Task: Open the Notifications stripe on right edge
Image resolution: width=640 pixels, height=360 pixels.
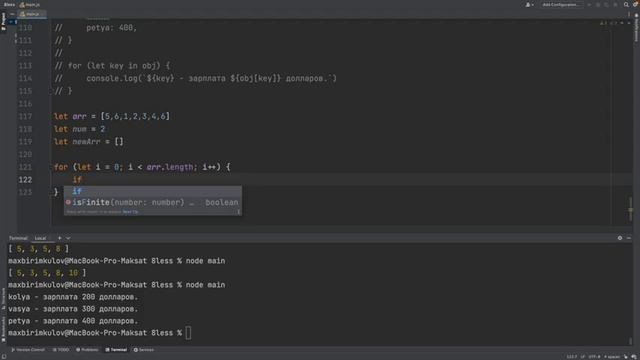Action: [x=636, y=28]
